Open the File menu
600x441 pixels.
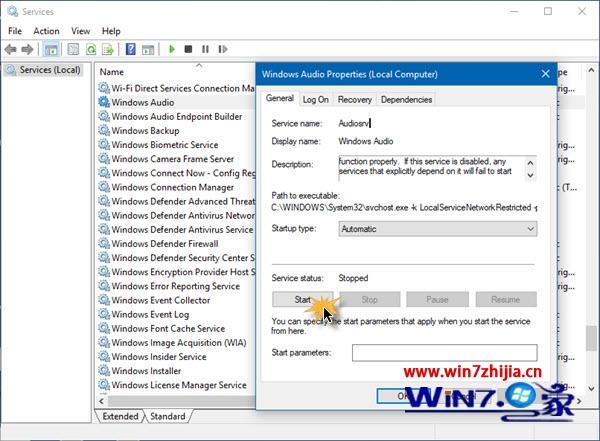(15, 31)
